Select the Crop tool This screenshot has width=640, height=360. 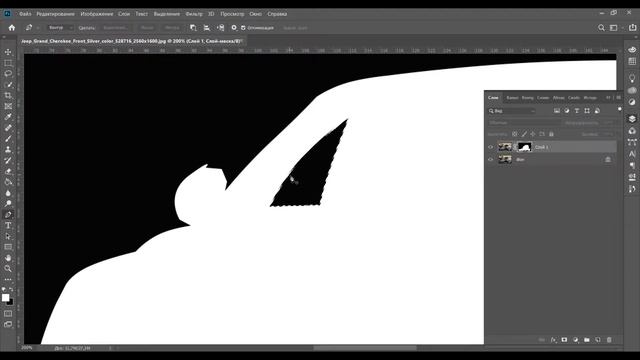tap(8, 96)
